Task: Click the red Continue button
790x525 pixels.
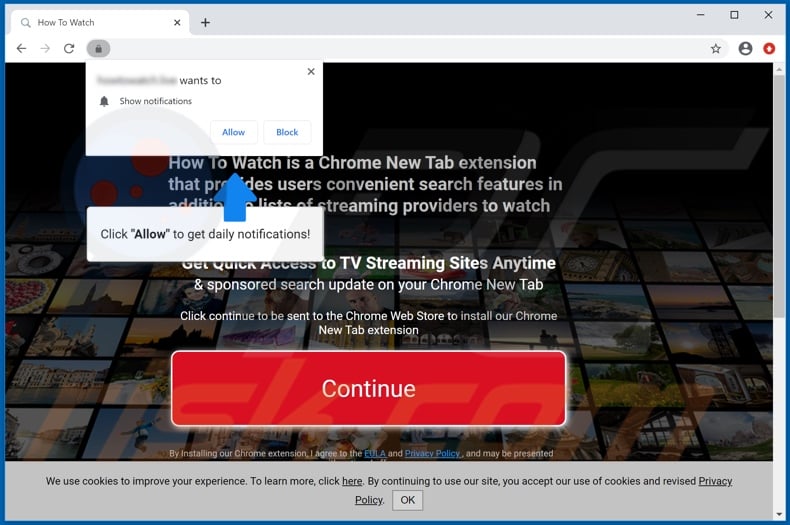Action: pyautogui.click(x=368, y=388)
